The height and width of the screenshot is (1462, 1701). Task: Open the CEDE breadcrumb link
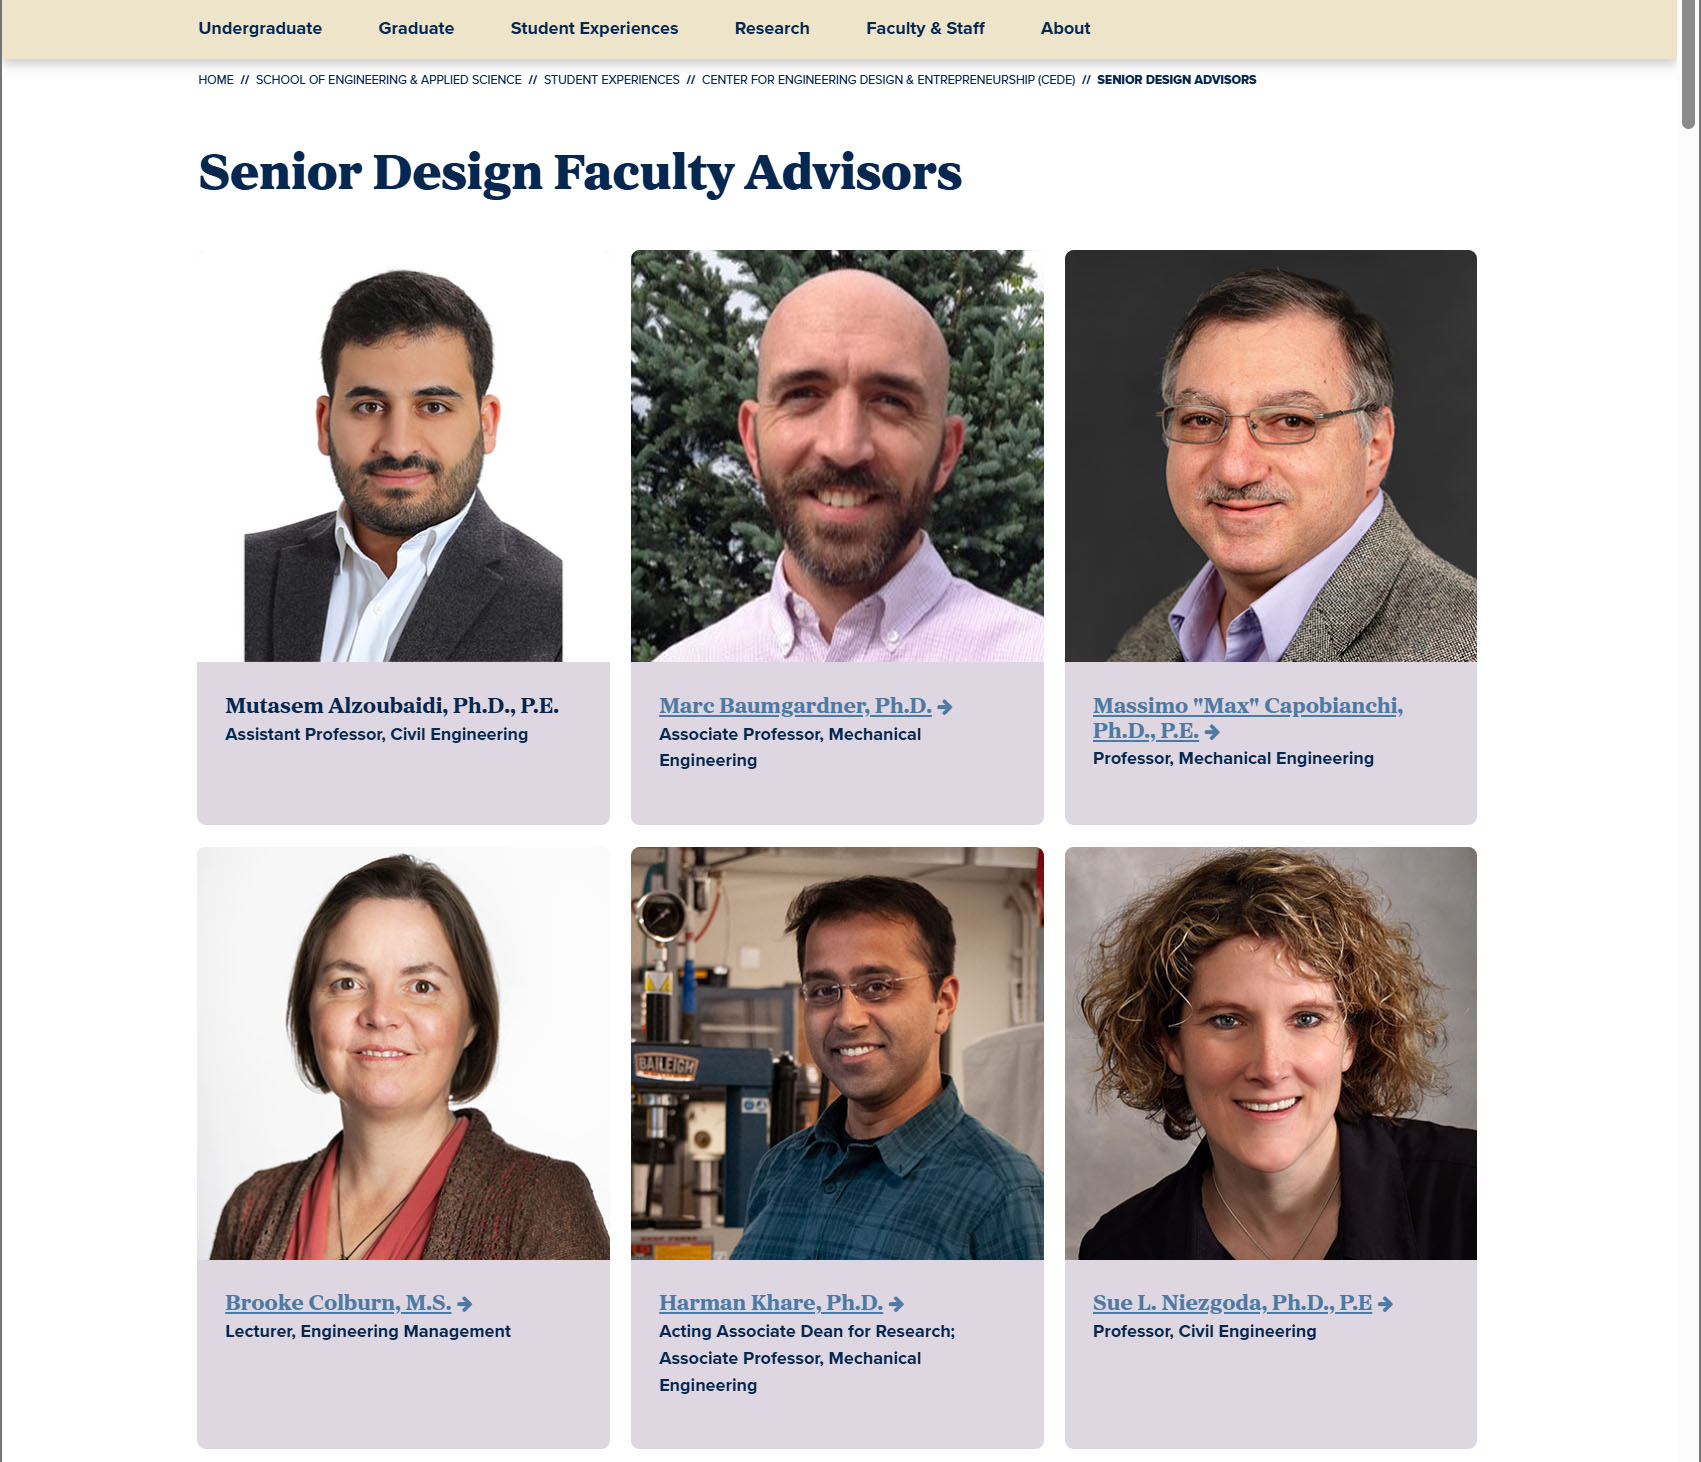[x=888, y=80]
